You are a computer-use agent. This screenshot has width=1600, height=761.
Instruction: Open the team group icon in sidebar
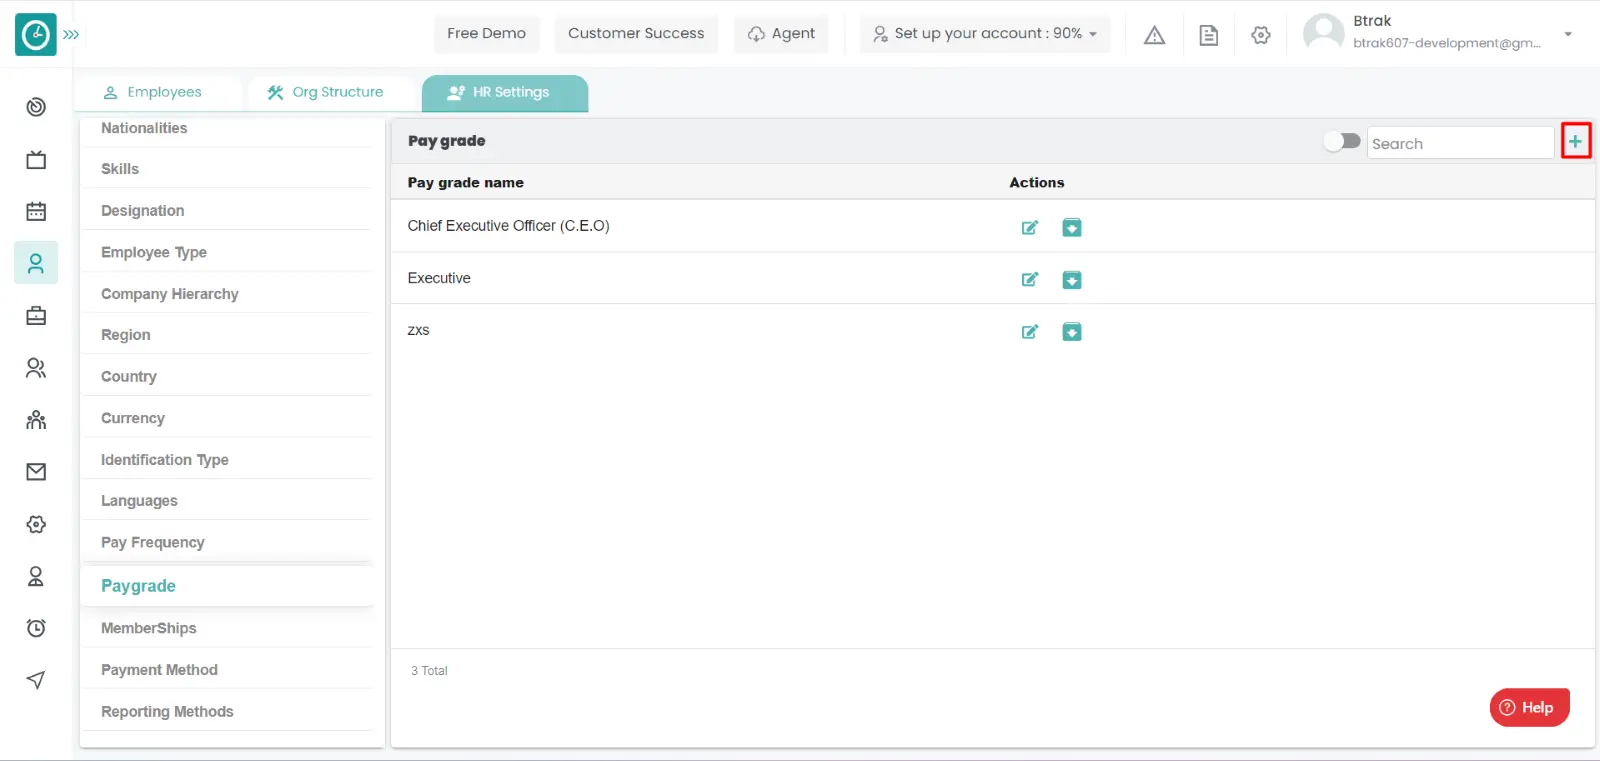tap(36, 420)
